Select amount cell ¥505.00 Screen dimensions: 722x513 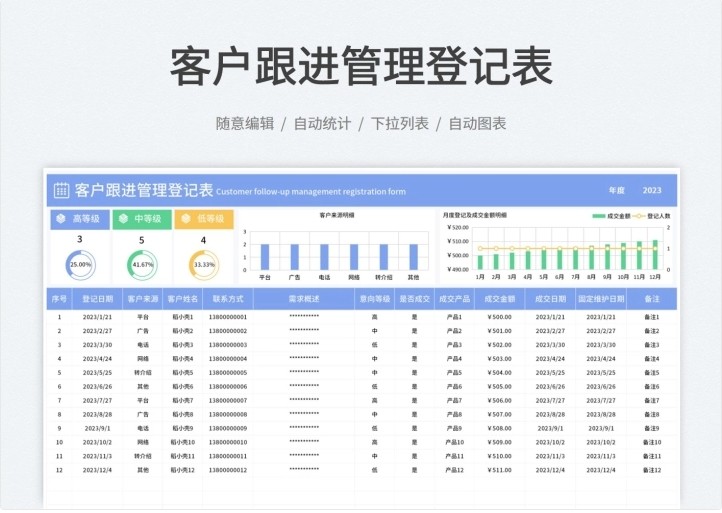pyautogui.click(x=500, y=386)
